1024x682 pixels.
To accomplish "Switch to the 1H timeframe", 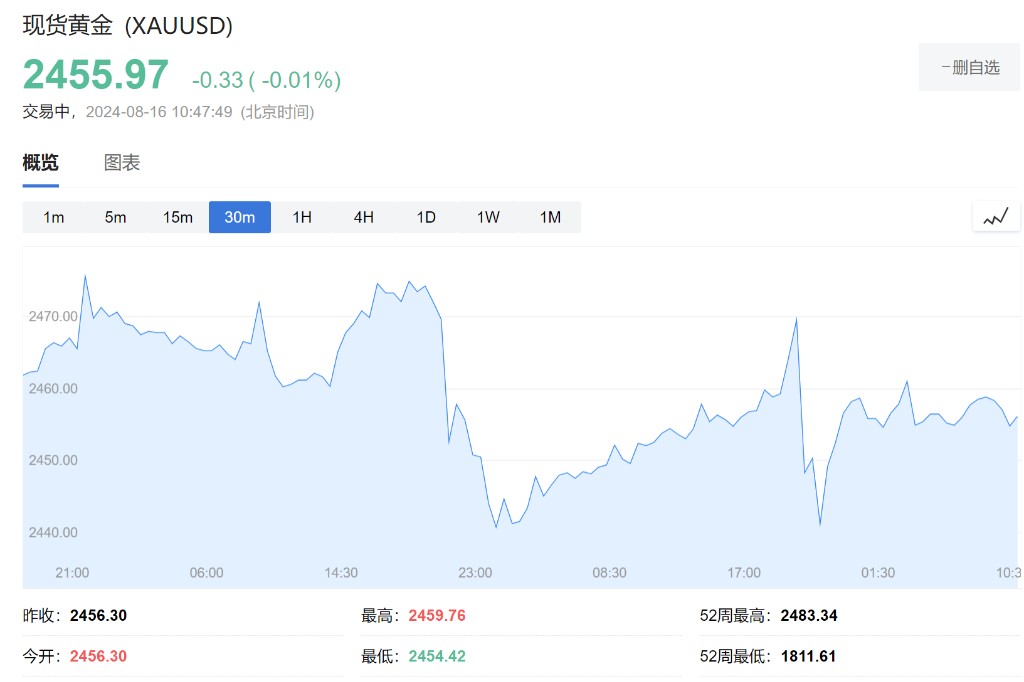I will tap(302, 217).
